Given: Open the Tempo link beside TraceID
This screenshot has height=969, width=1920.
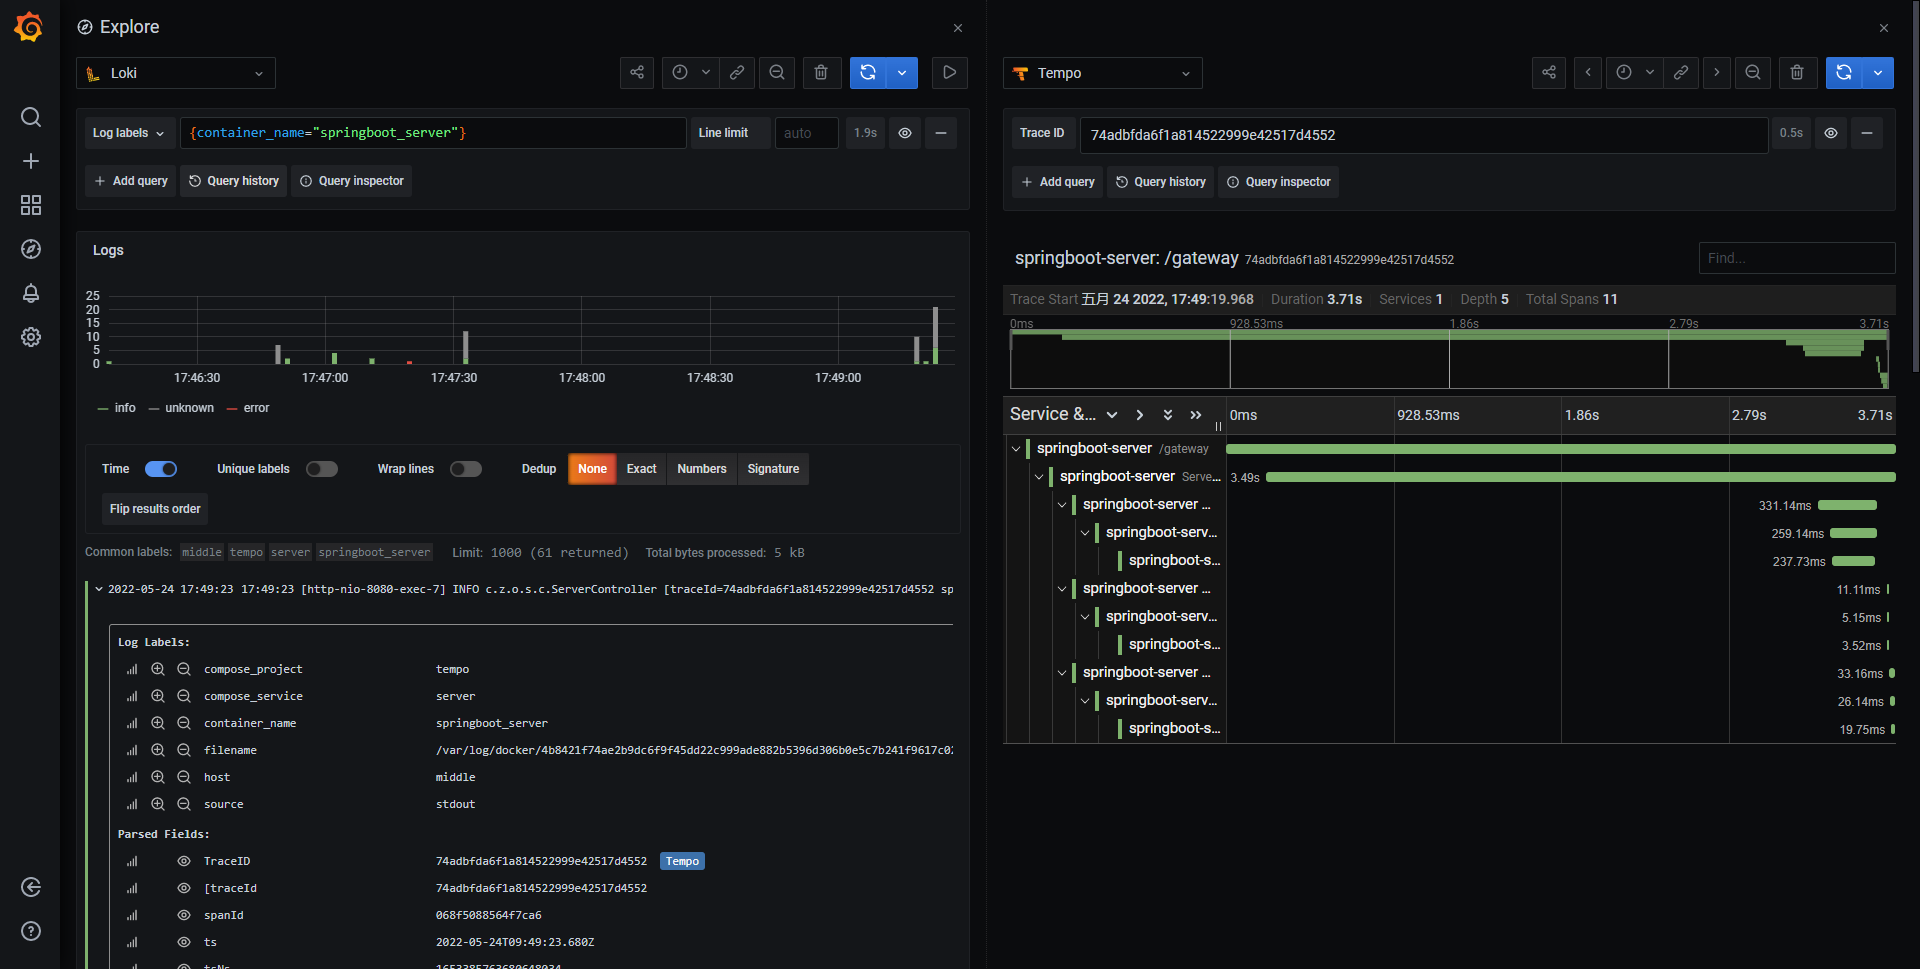Looking at the screenshot, I should 682,861.
